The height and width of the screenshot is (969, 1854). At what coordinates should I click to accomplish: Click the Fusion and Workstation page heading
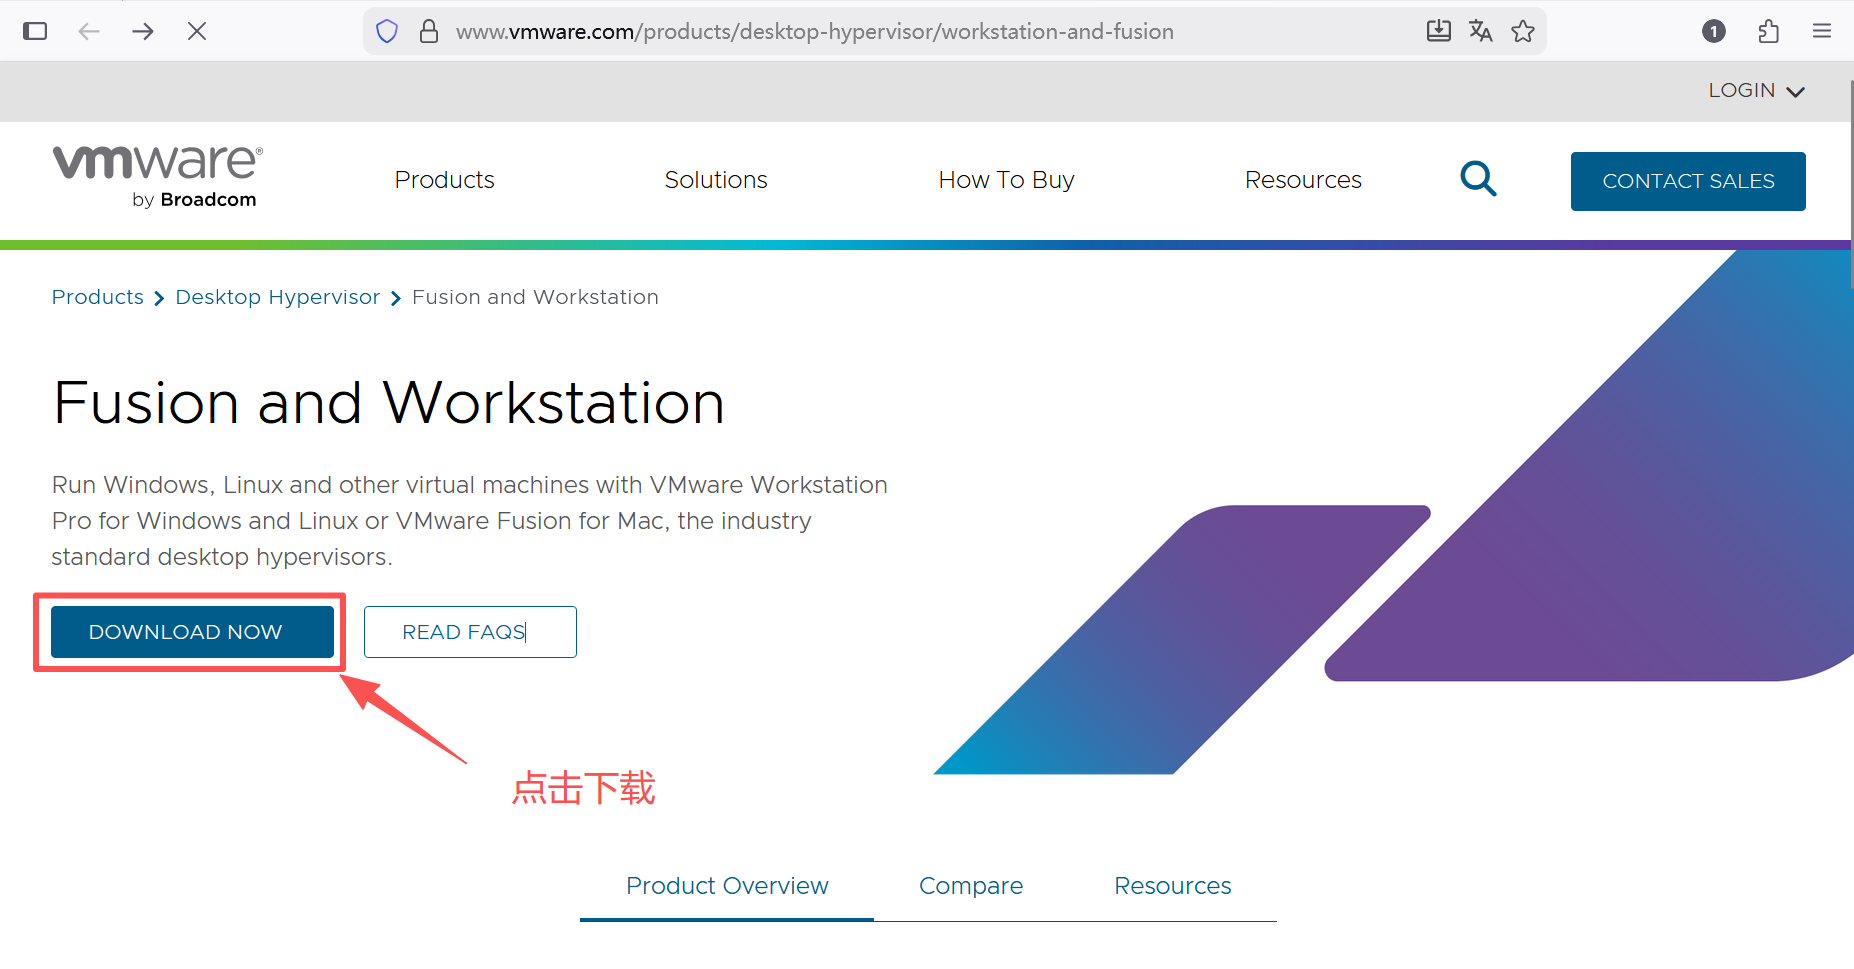389,403
